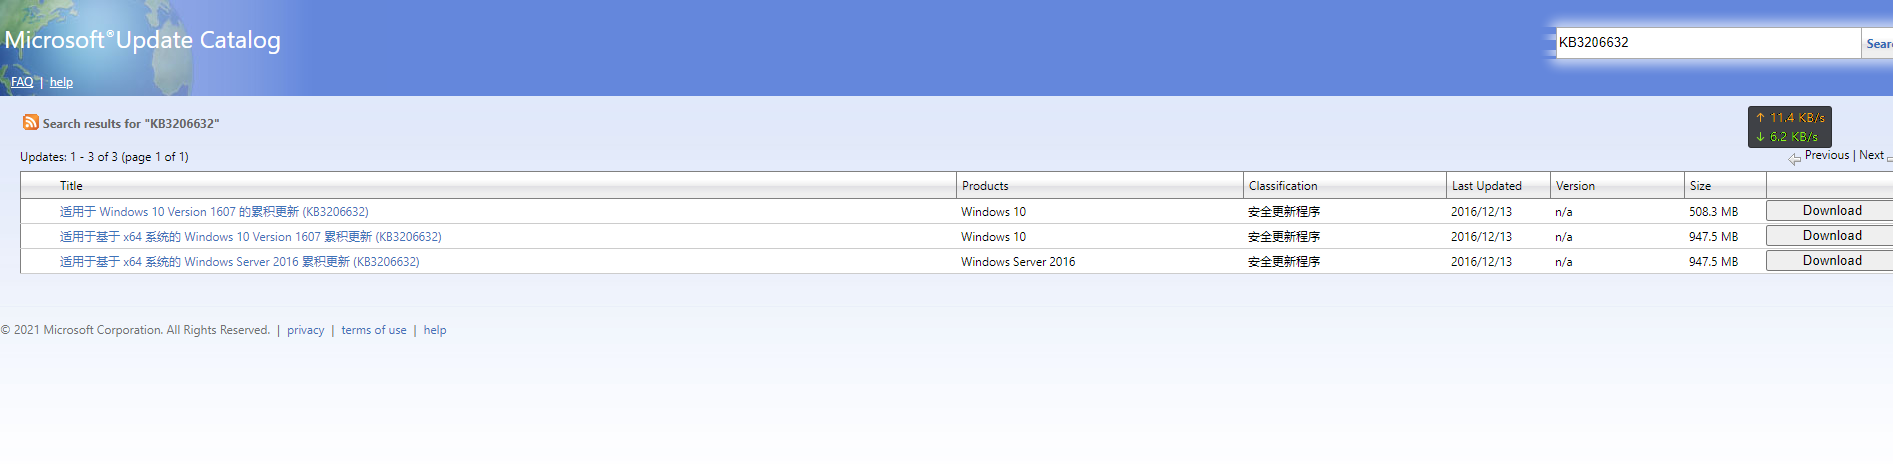Sort by the Classification column header

[x=1283, y=186]
